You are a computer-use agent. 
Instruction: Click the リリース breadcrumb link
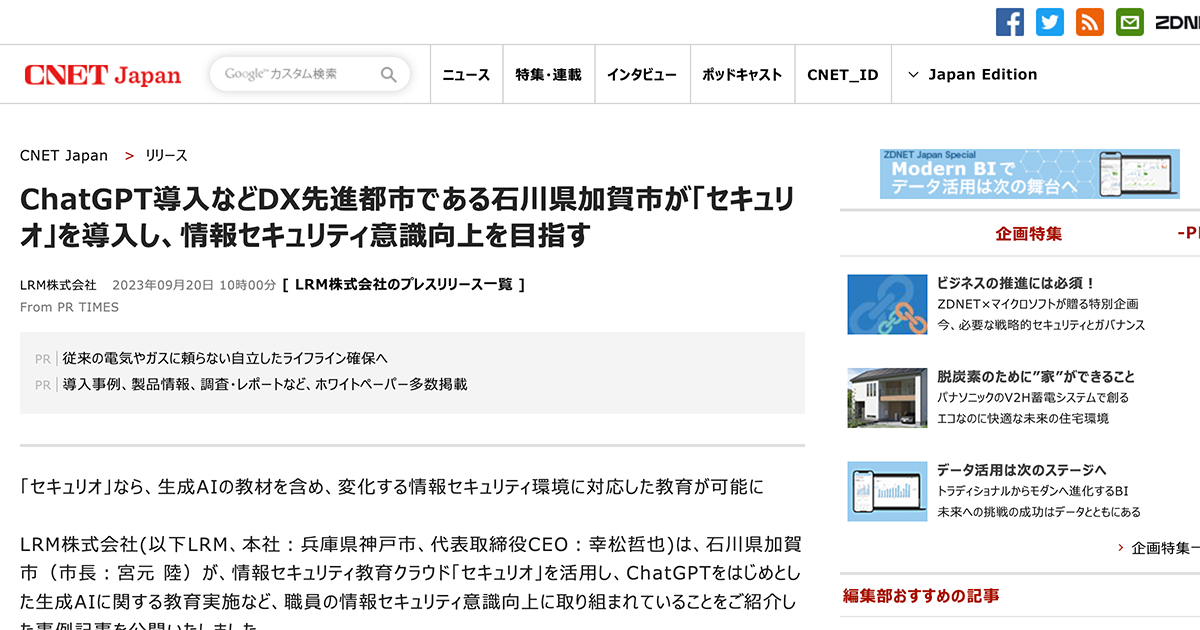coord(166,156)
